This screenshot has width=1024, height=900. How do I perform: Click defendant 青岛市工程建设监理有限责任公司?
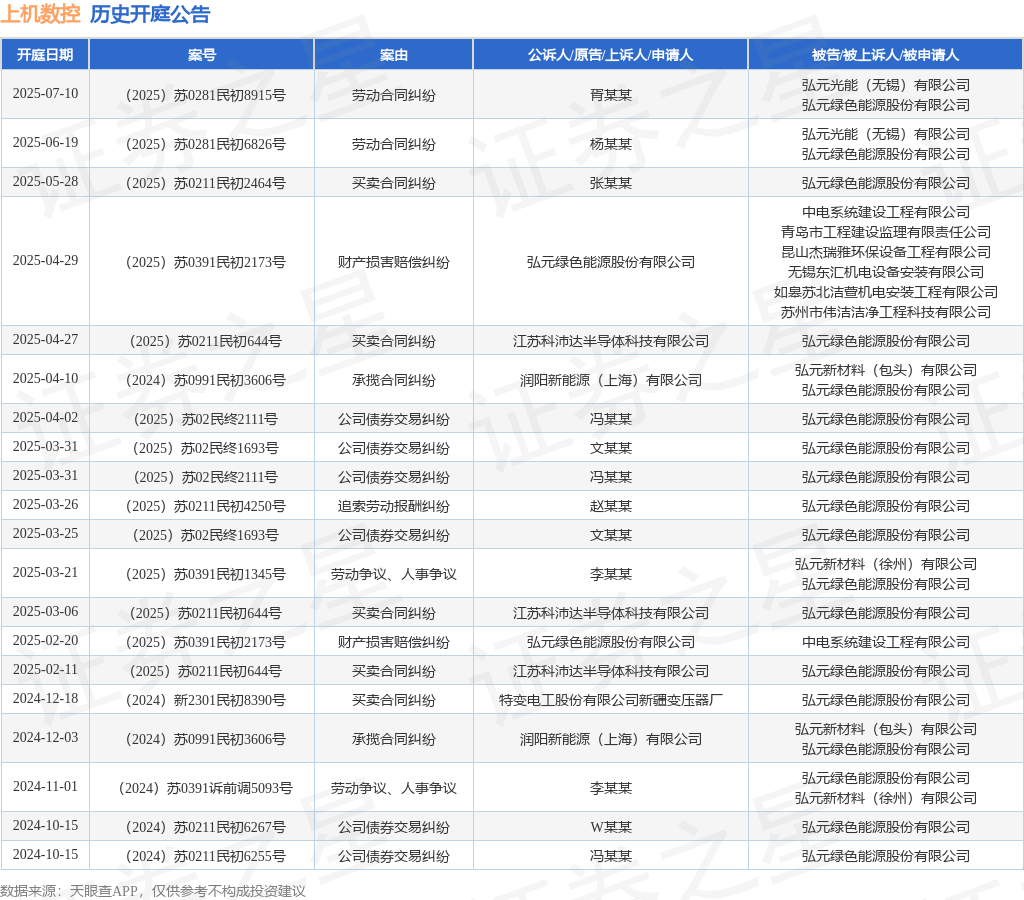click(x=886, y=233)
